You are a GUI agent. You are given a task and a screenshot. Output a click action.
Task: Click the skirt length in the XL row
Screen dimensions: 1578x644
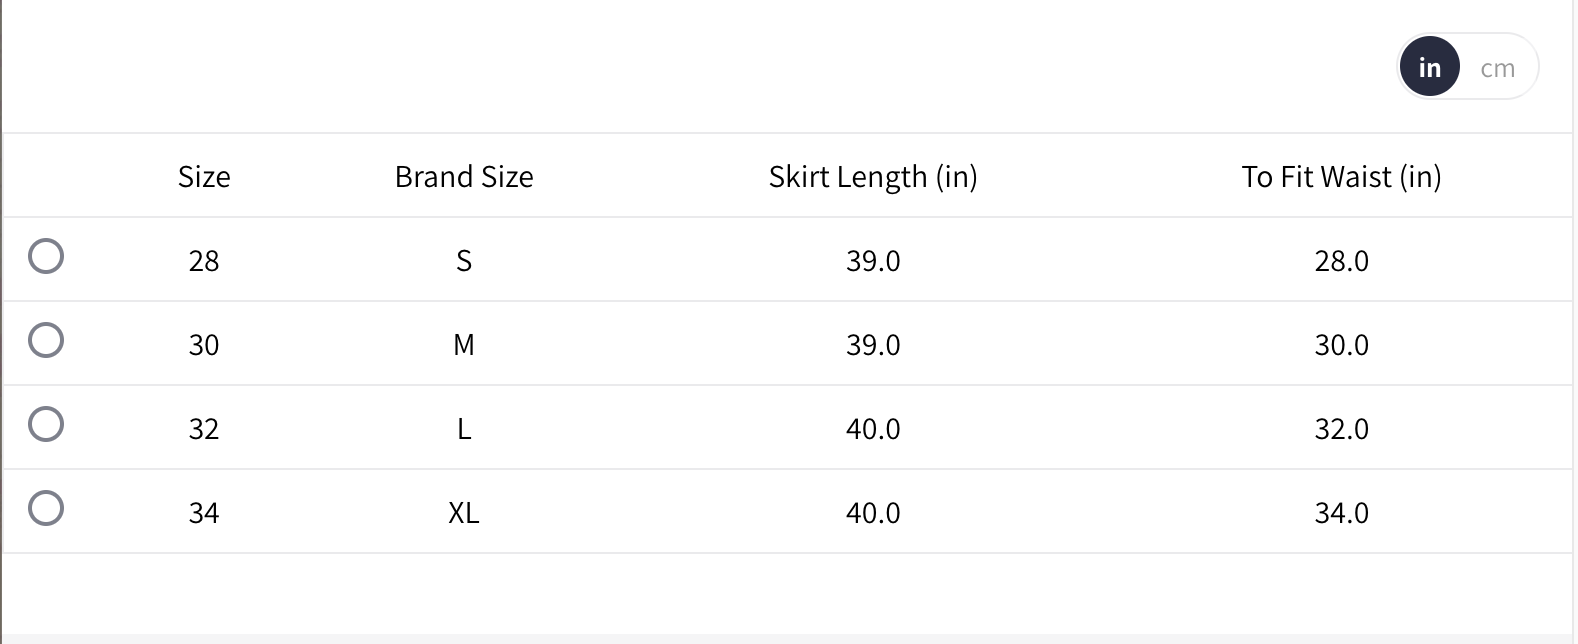(x=873, y=513)
